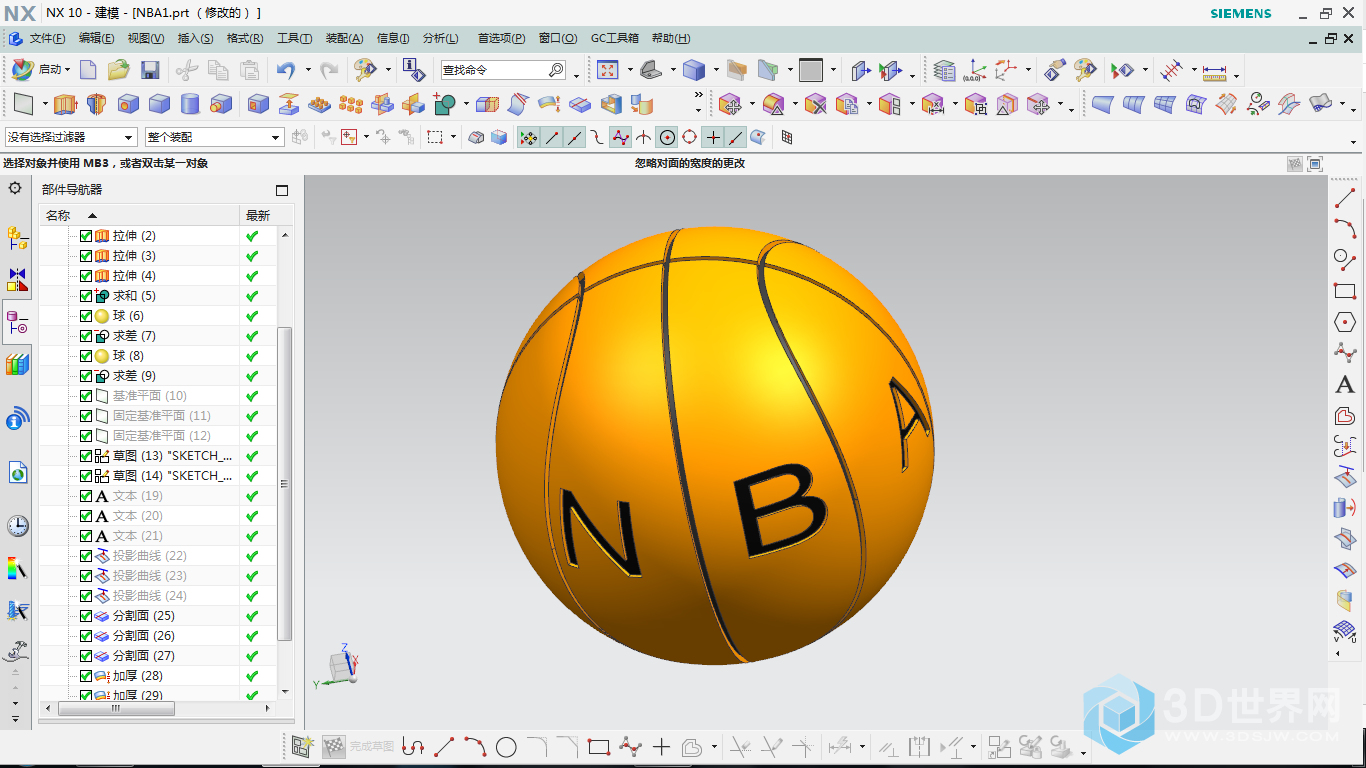Uncheck the 求和 (5) feature checkbox
Screen dimensions: 1366x768
tap(85, 296)
